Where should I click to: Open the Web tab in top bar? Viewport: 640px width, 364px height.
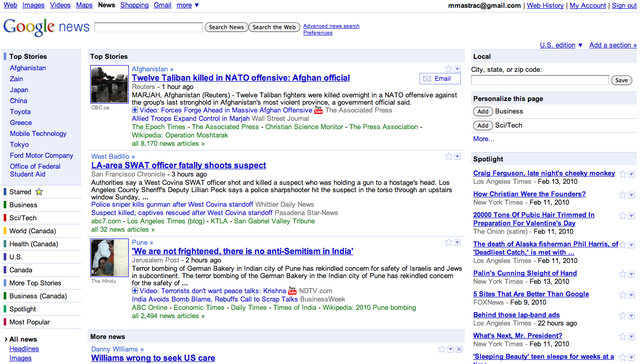point(10,5)
